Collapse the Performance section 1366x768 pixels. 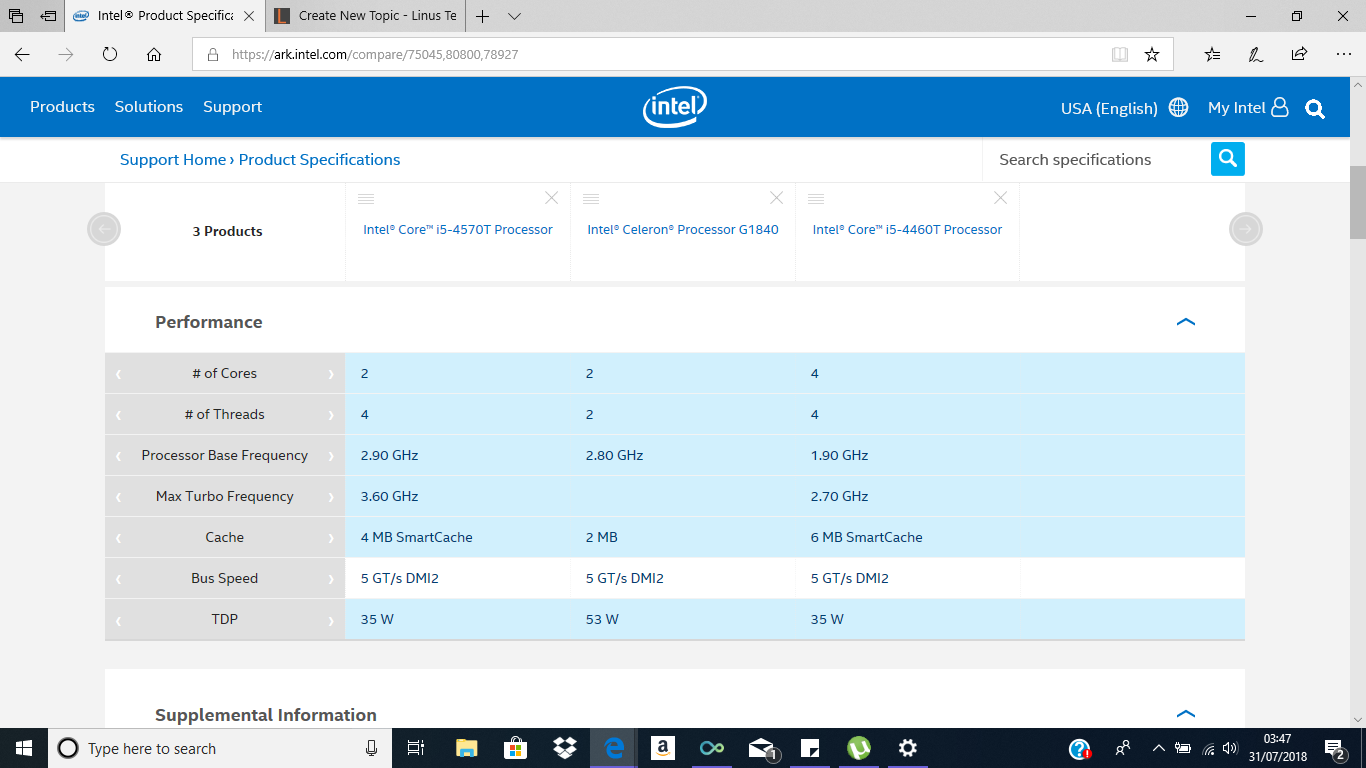1186,322
